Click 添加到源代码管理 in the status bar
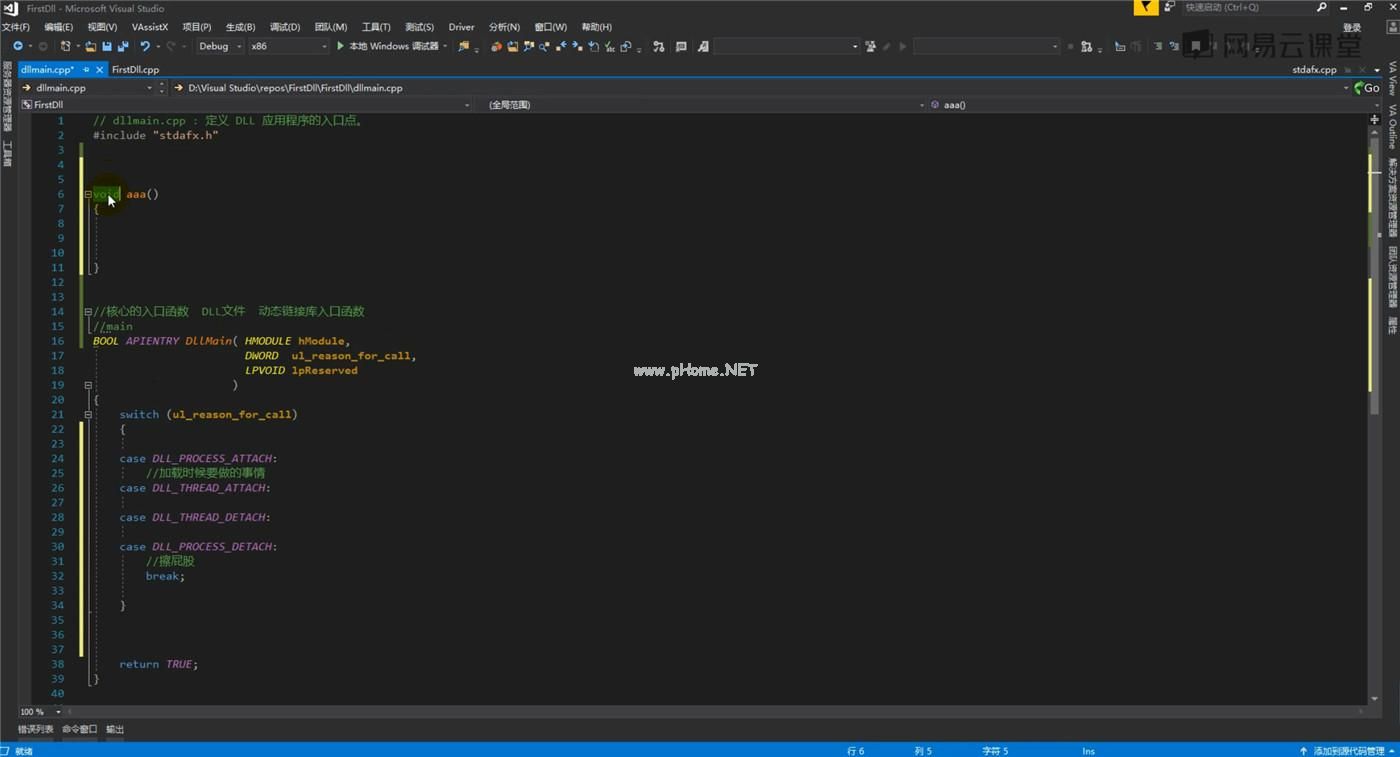Viewport: 1400px width, 757px height. (1349, 750)
